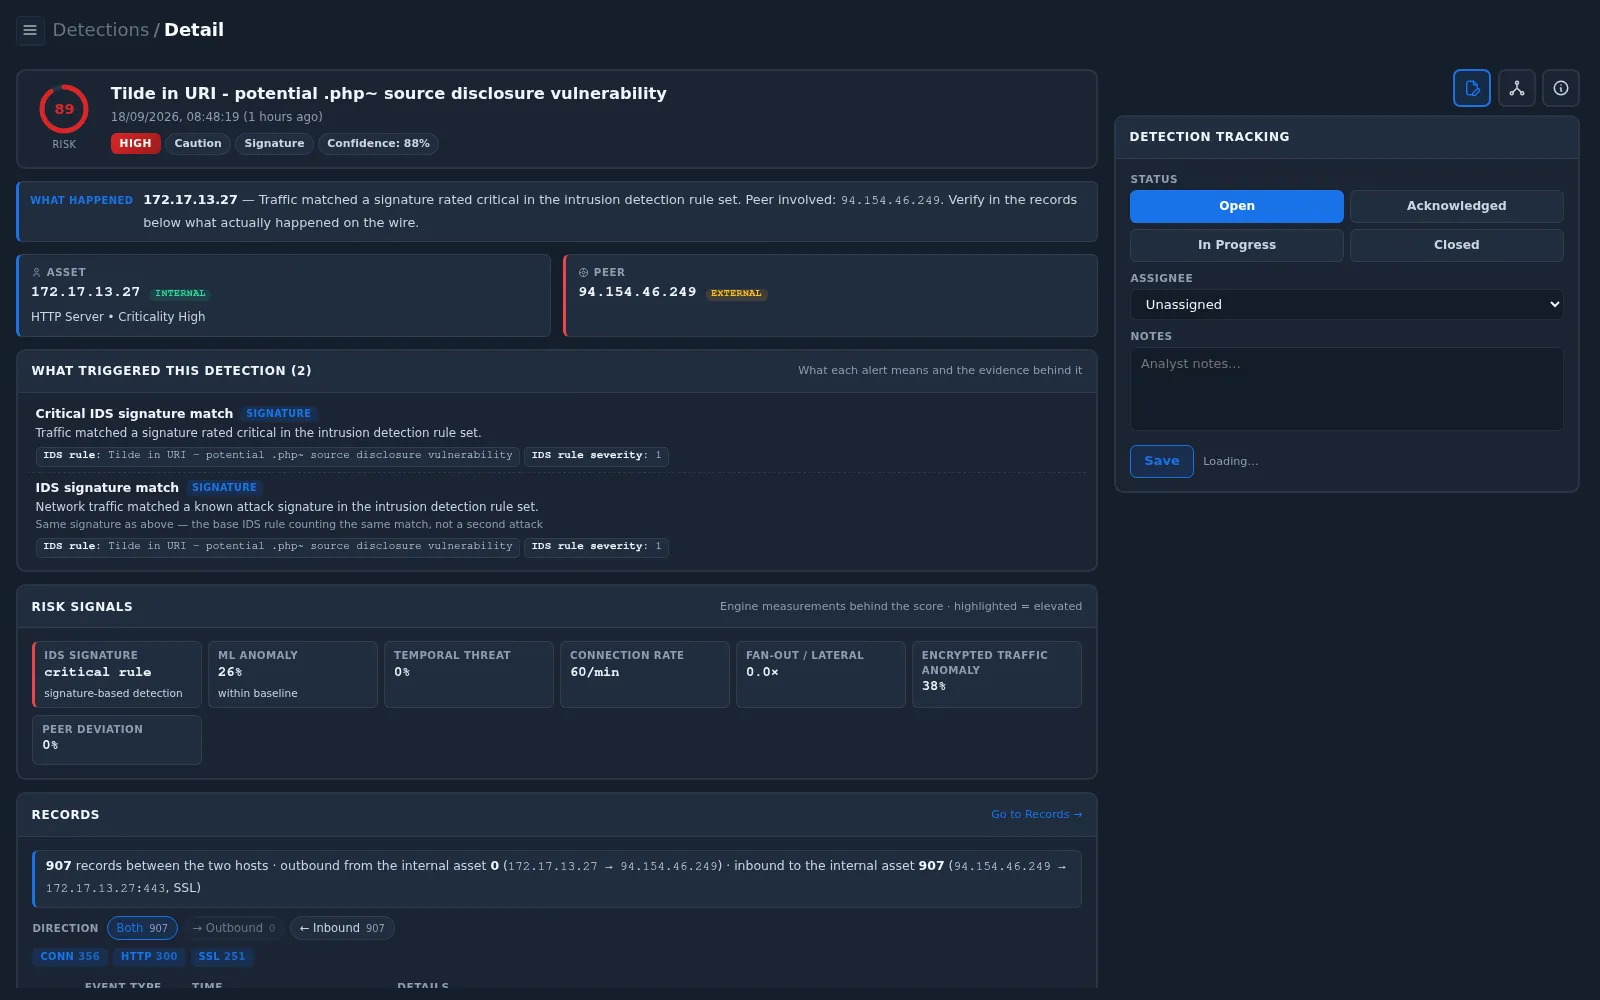
Task: Save the detection tracking changes
Action: click(1162, 461)
